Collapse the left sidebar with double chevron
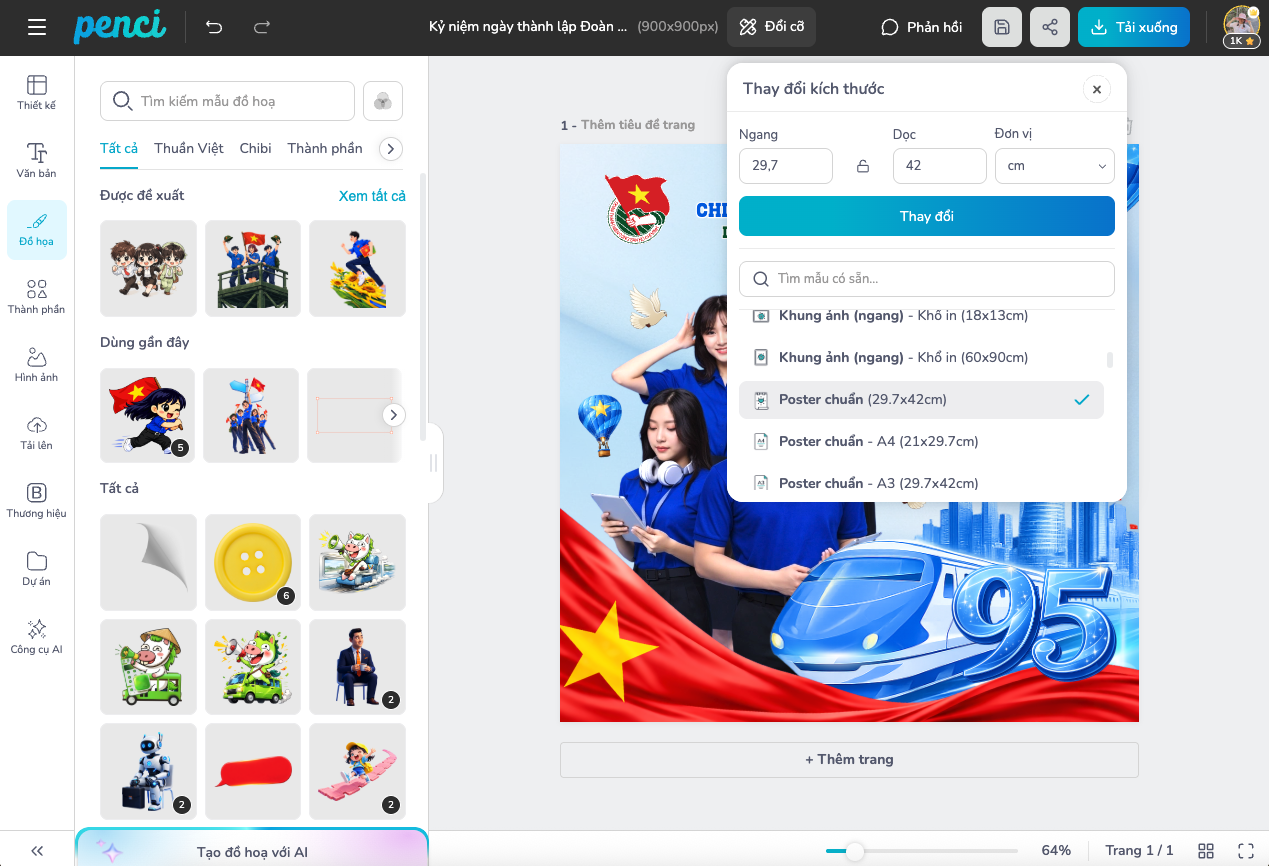1269x866 pixels. point(37,850)
